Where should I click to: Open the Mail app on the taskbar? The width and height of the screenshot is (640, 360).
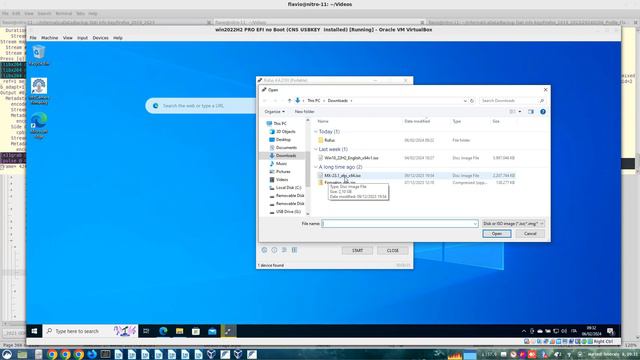click(x=212, y=331)
